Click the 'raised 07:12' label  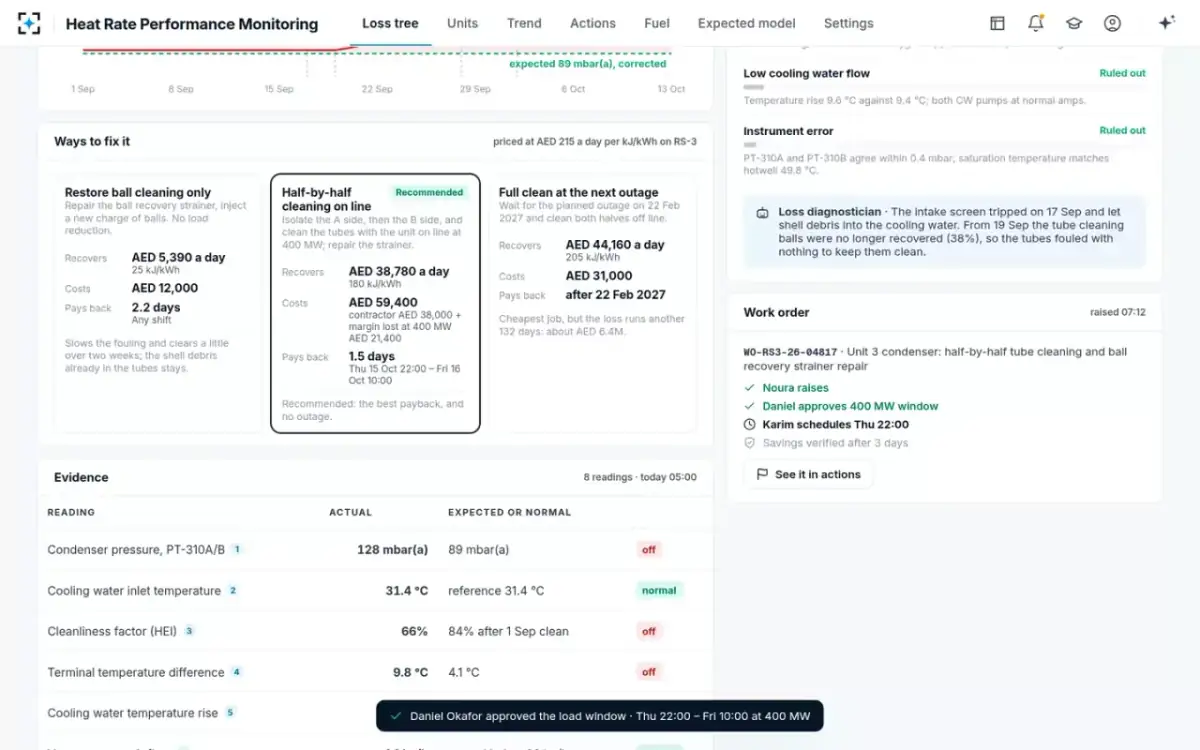point(1118,312)
